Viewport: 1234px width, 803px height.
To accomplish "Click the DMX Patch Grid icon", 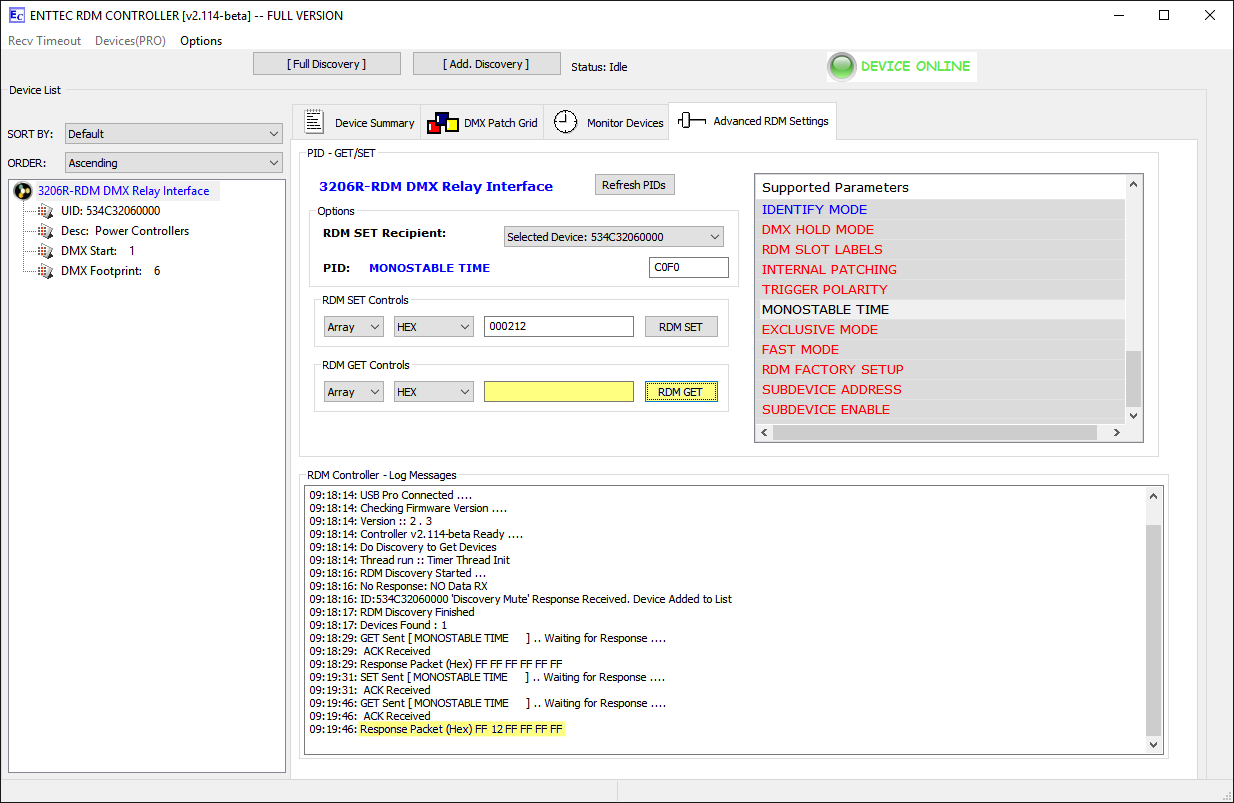I will click(442, 123).
